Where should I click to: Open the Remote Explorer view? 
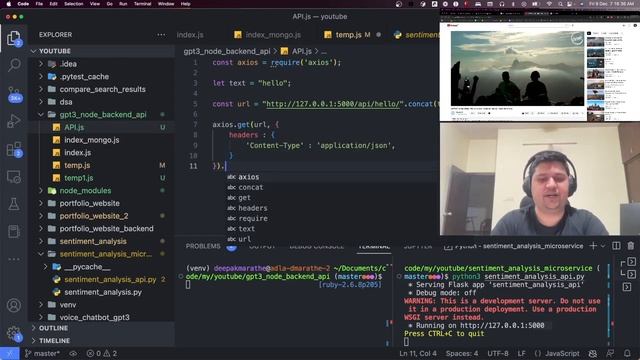click(x=14, y=177)
